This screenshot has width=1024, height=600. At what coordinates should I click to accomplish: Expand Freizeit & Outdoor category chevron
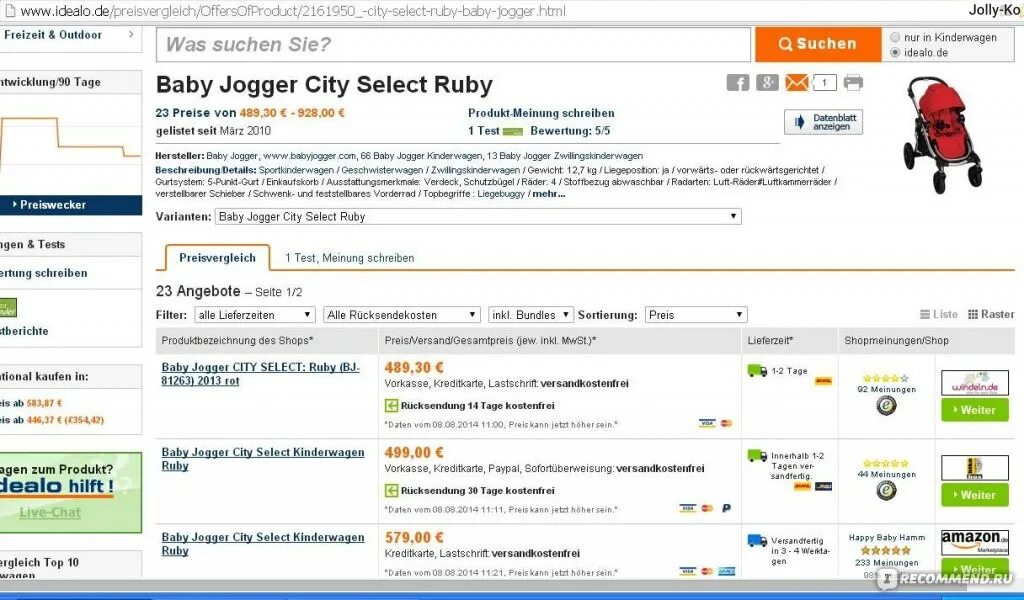click(x=131, y=34)
